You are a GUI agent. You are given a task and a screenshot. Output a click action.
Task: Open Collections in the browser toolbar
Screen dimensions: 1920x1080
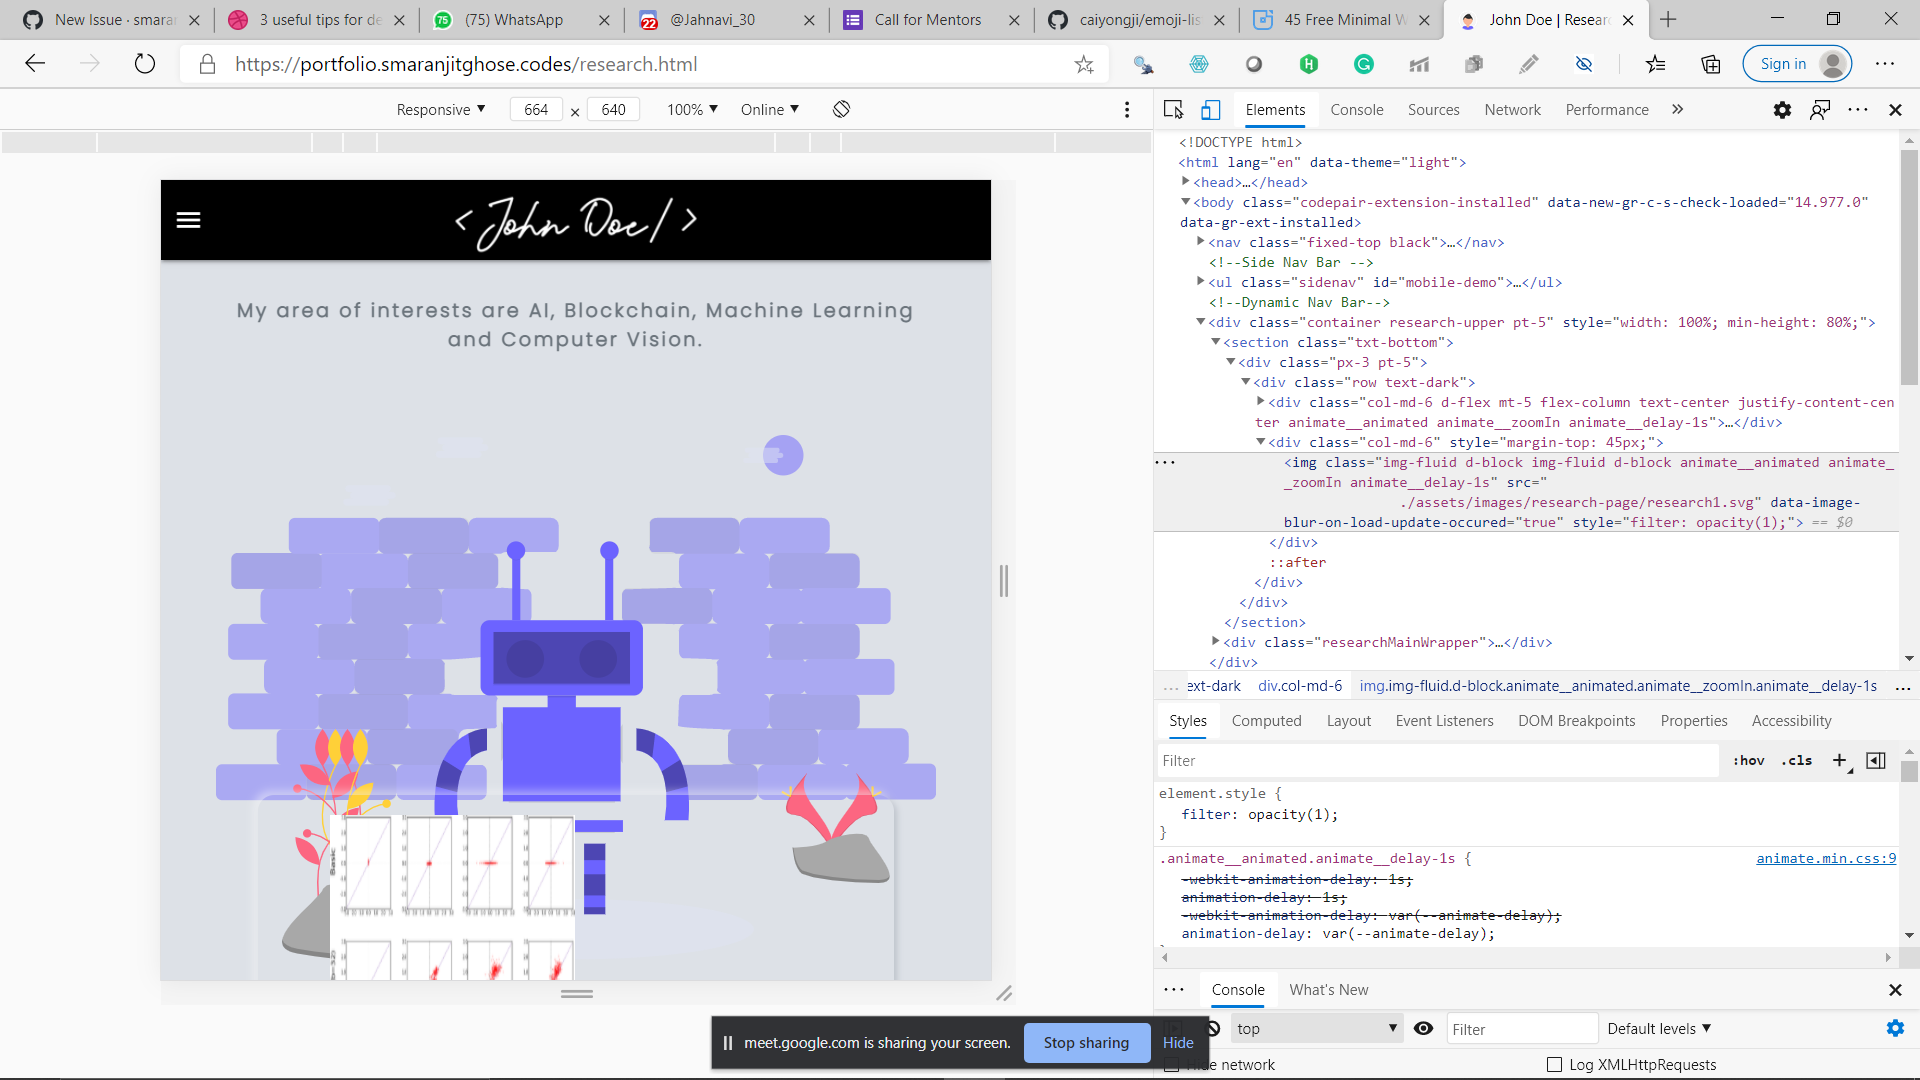click(x=1710, y=64)
